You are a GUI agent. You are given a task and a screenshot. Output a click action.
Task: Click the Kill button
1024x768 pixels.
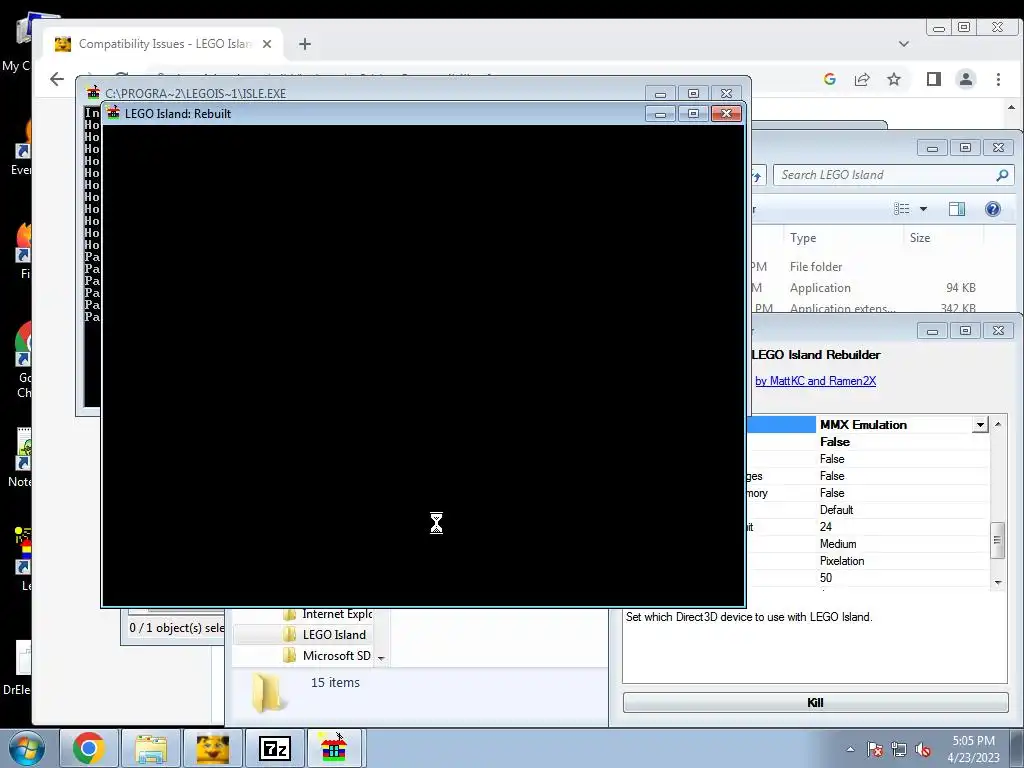[816, 703]
